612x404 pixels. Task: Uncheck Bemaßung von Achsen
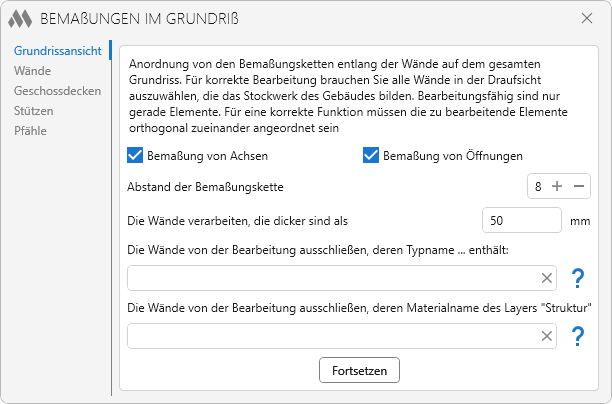tap(136, 156)
